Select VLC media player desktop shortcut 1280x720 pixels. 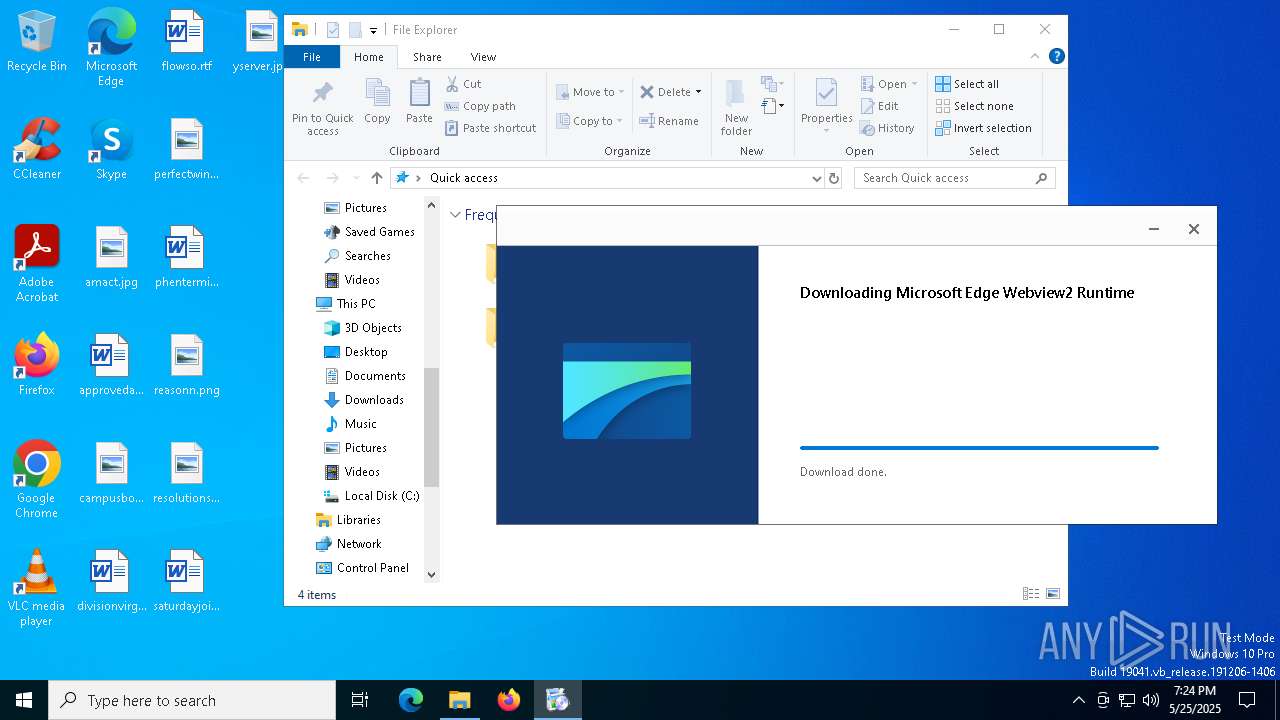click(37, 588)
